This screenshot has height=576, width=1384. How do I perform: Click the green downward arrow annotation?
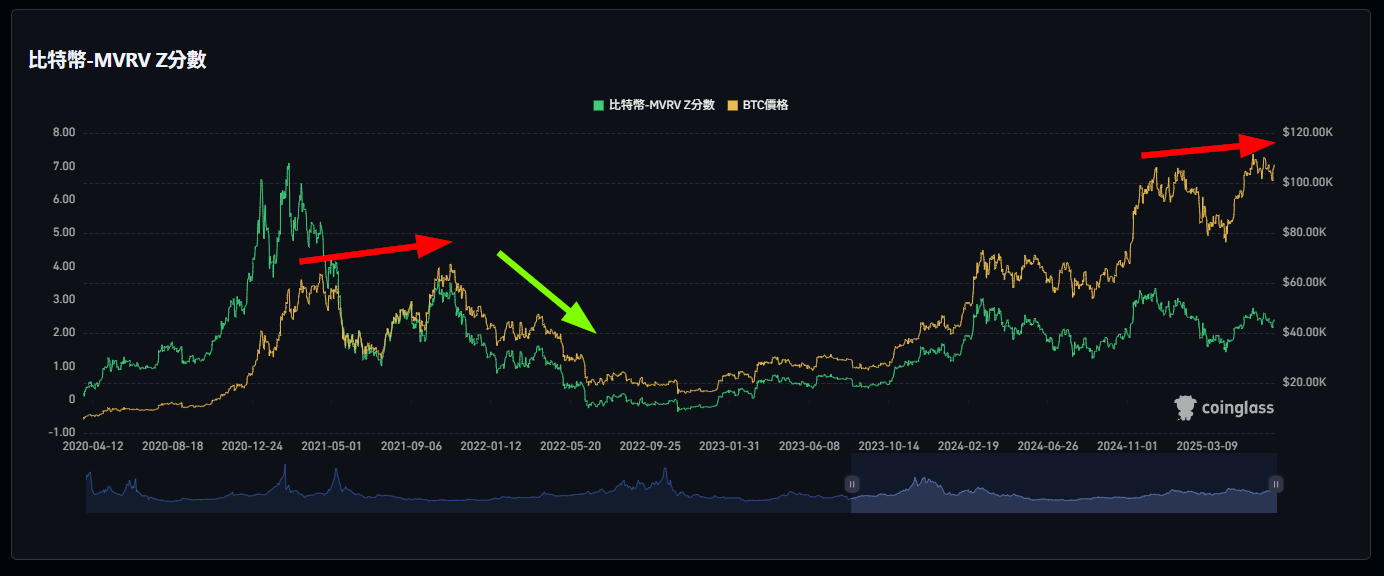[x=548, y=292]
